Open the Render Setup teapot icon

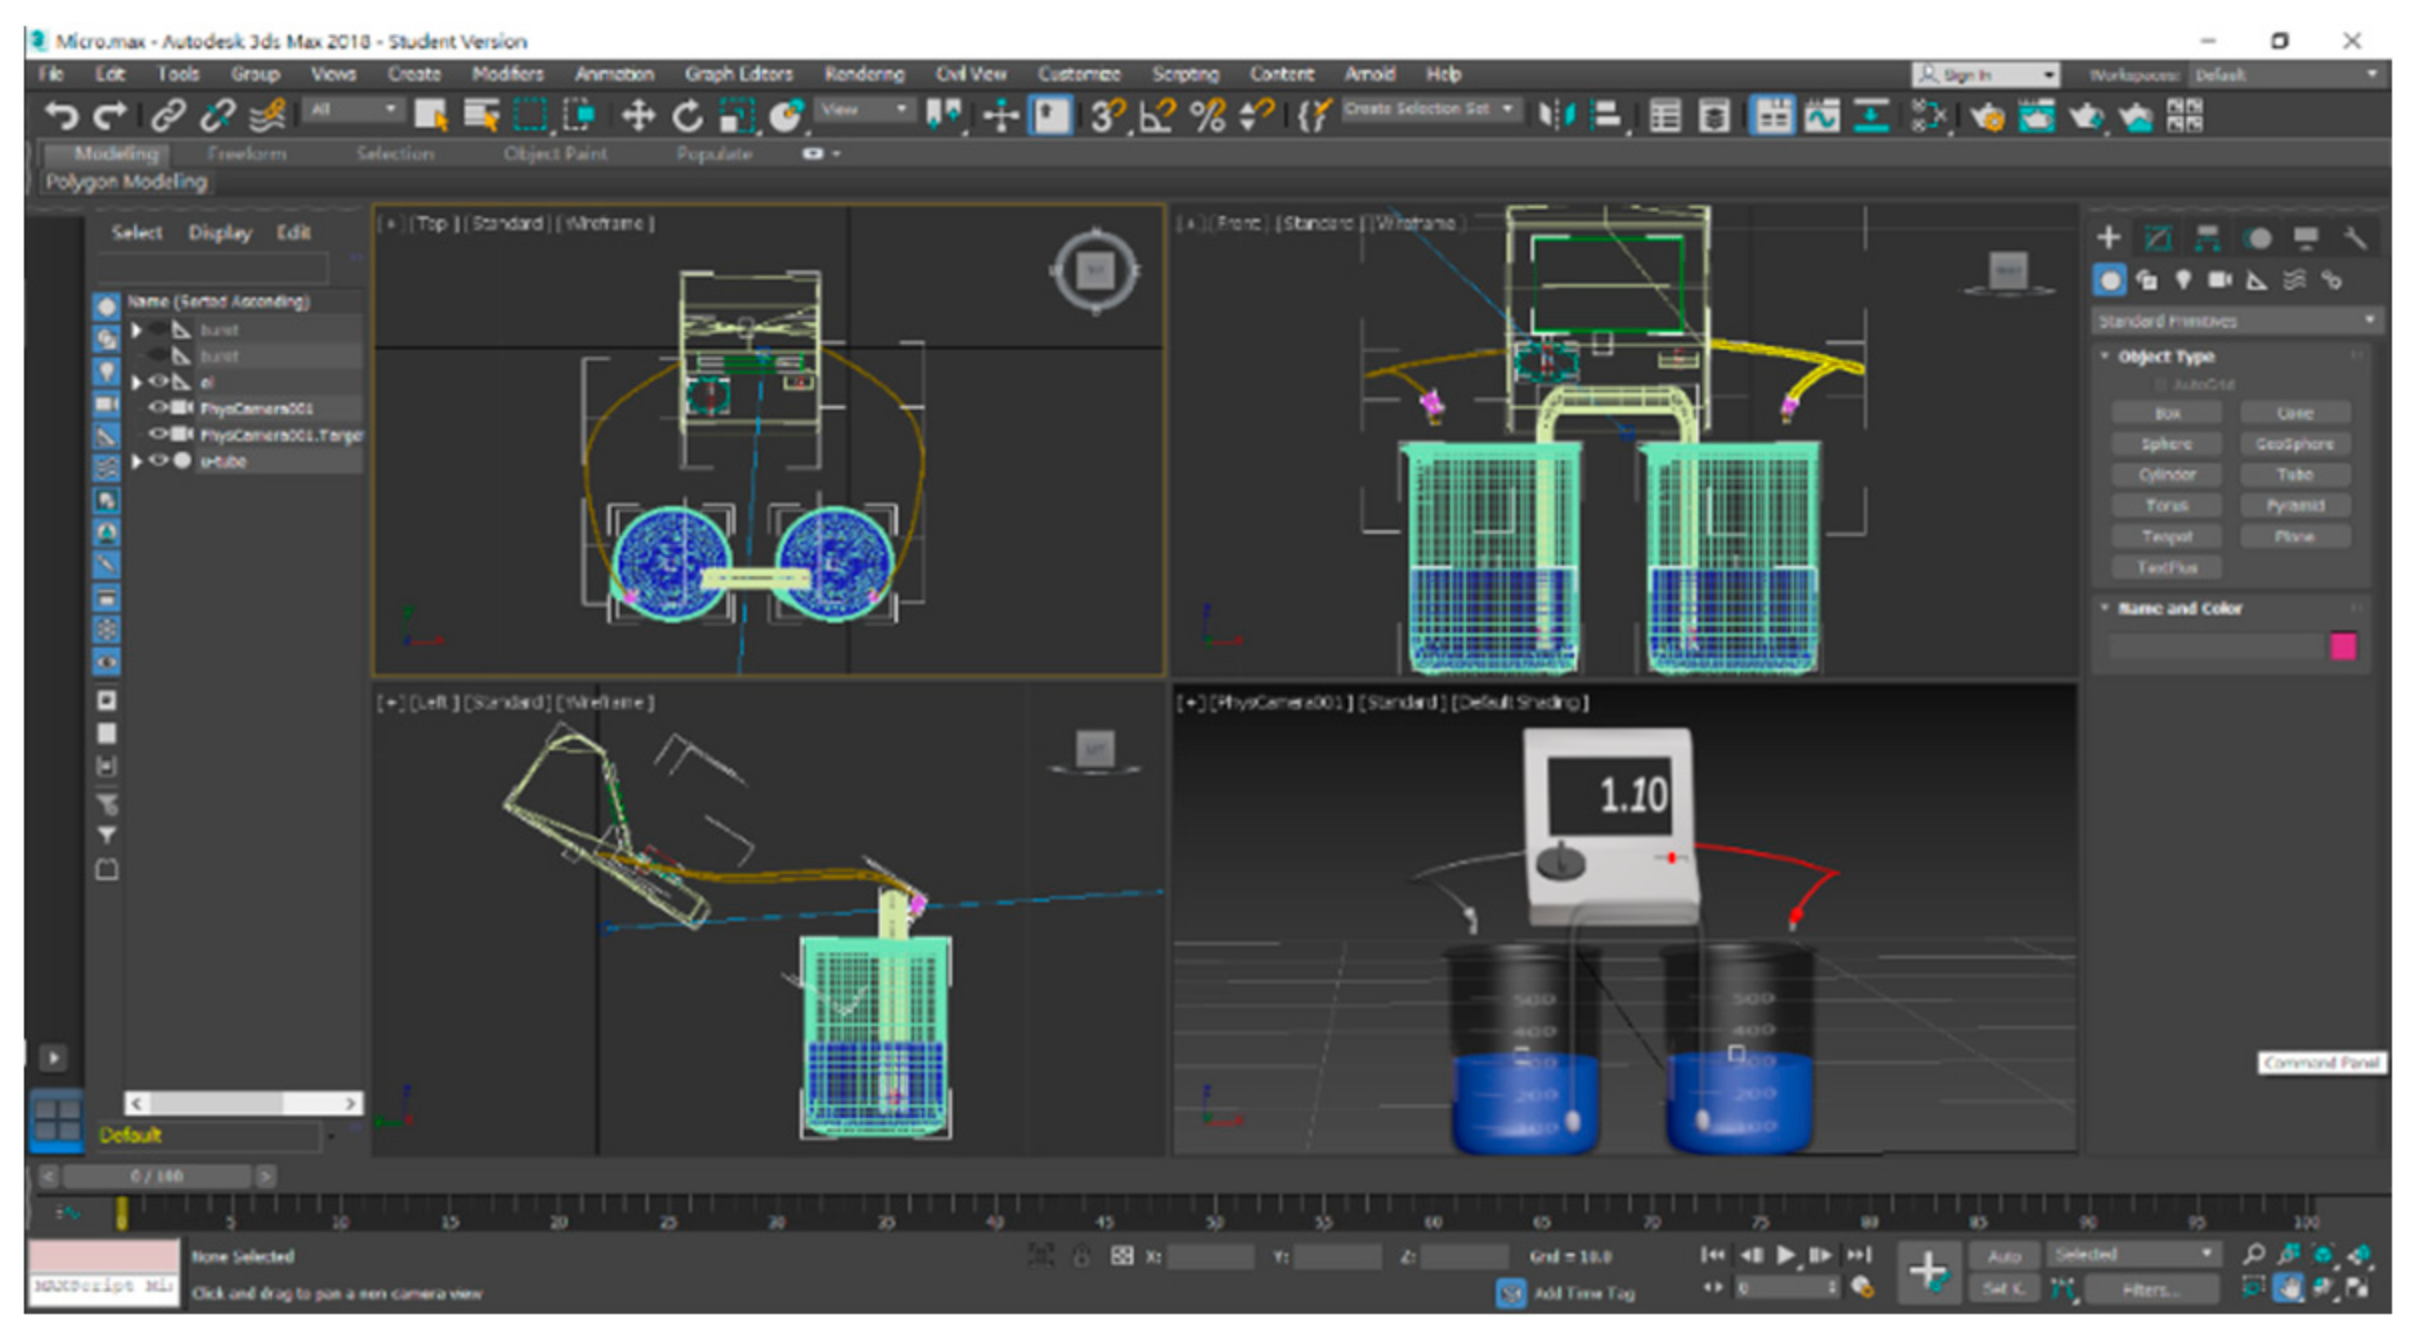1986,116
